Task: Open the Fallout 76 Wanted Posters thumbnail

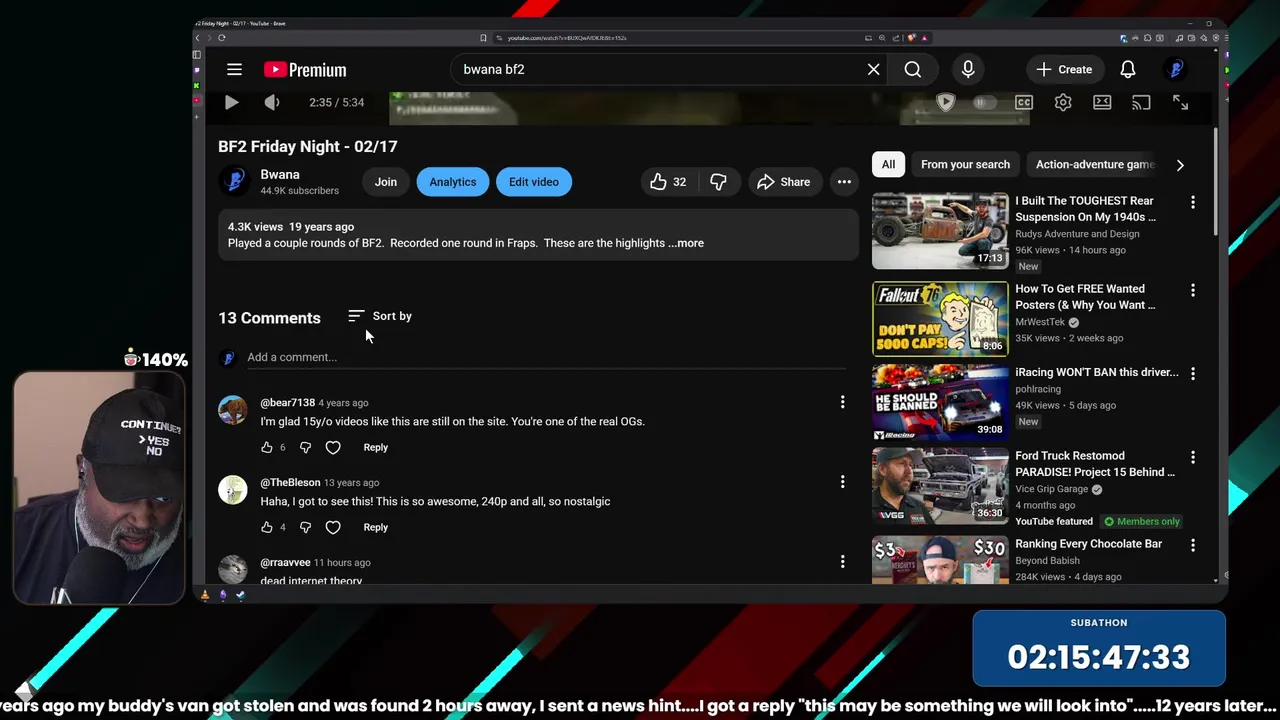Action: [x=940, y=319]
